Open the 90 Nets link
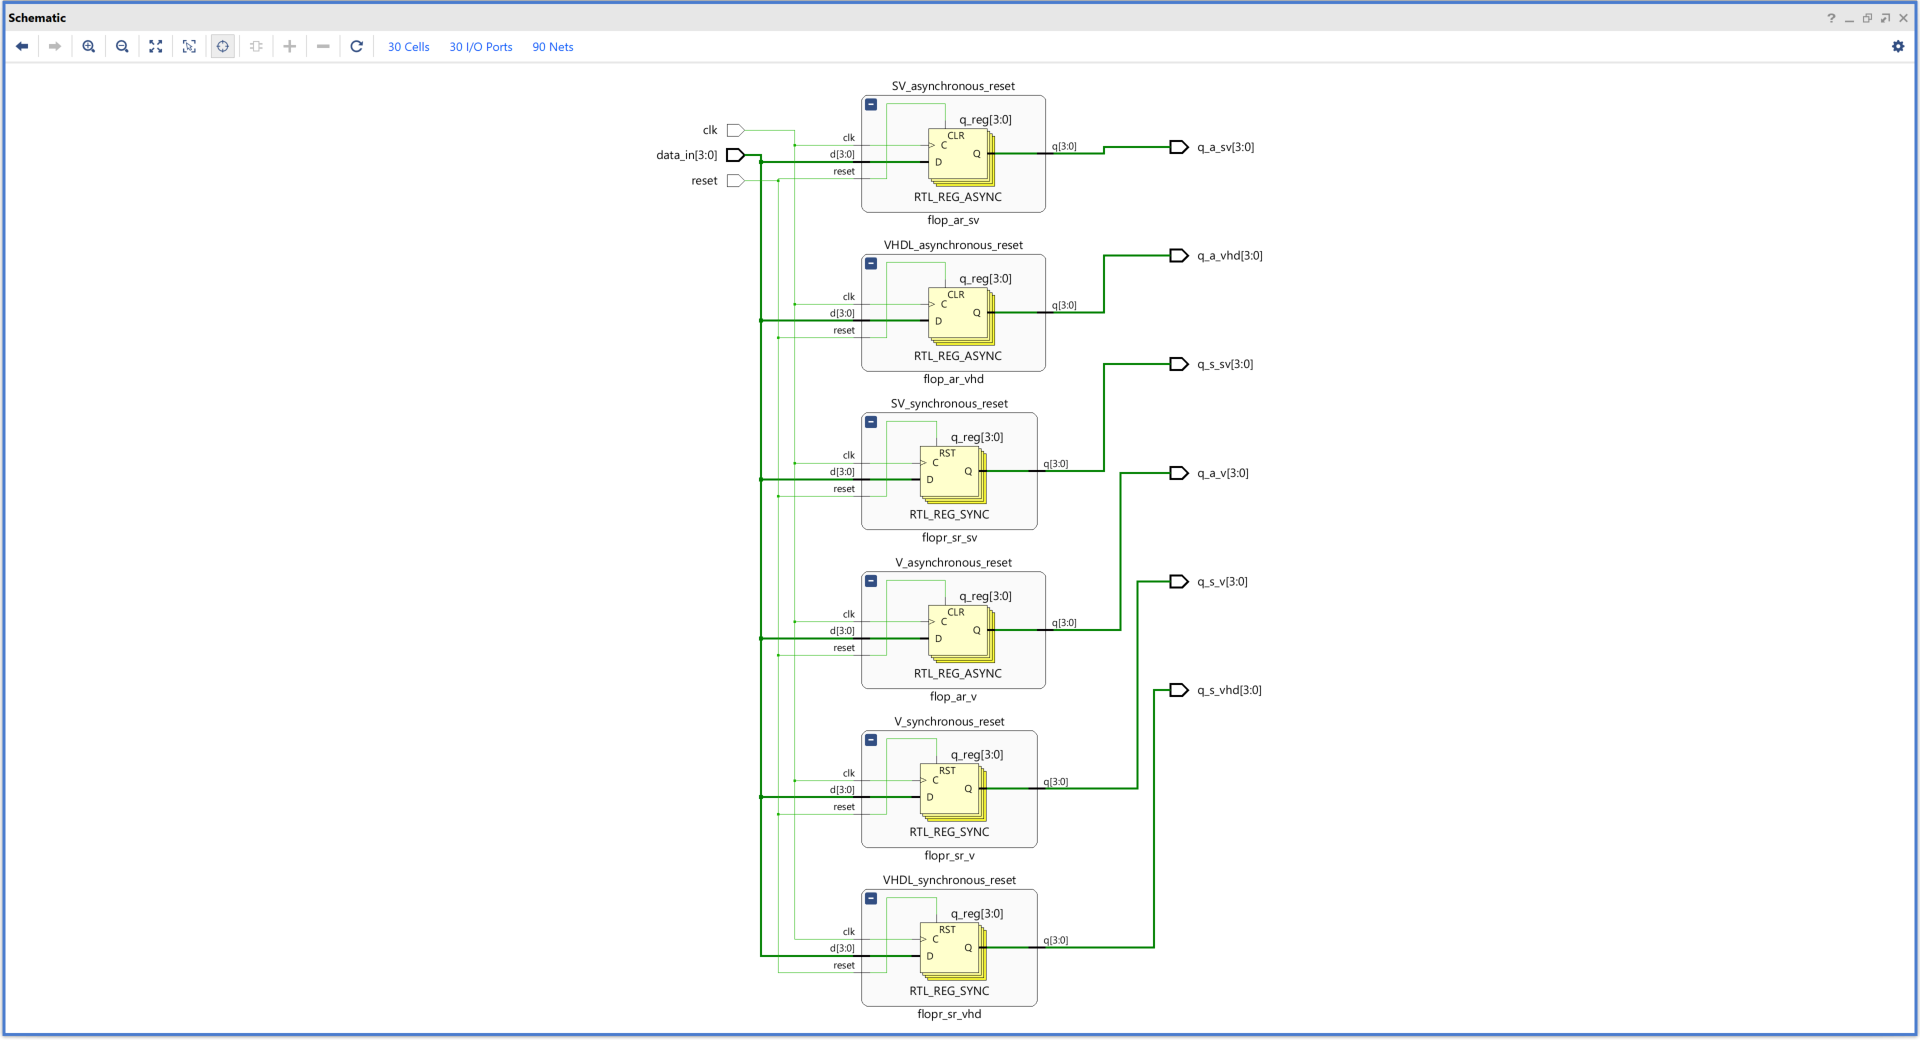The image size is (1920, 1040). (552, 47)
